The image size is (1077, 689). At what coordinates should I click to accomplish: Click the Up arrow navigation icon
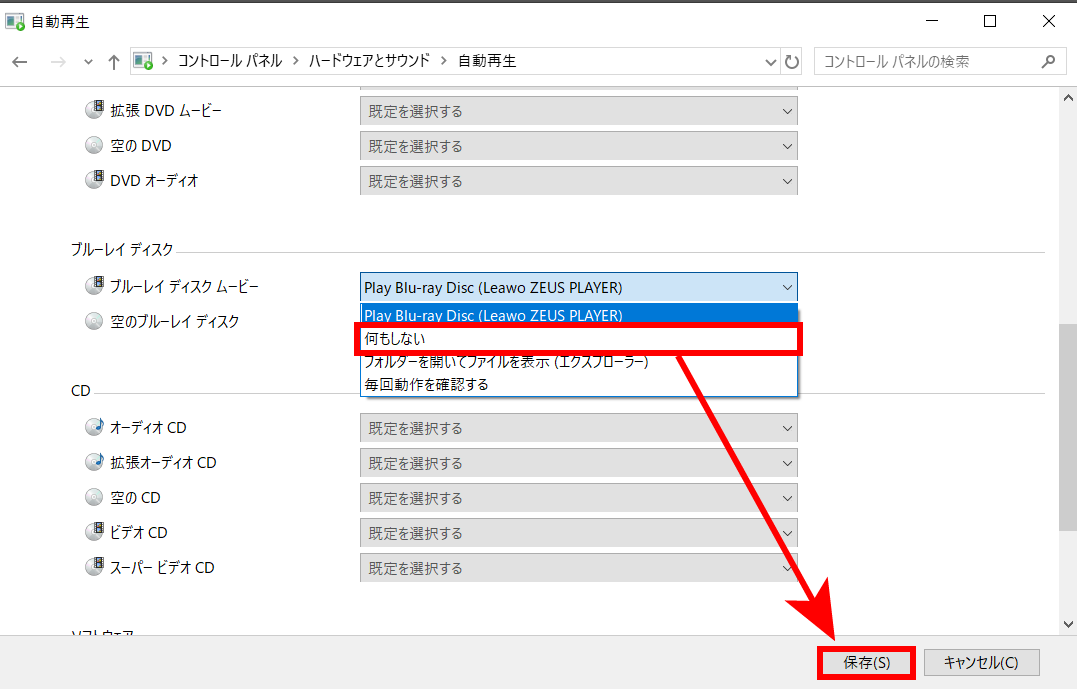[113, 62]
